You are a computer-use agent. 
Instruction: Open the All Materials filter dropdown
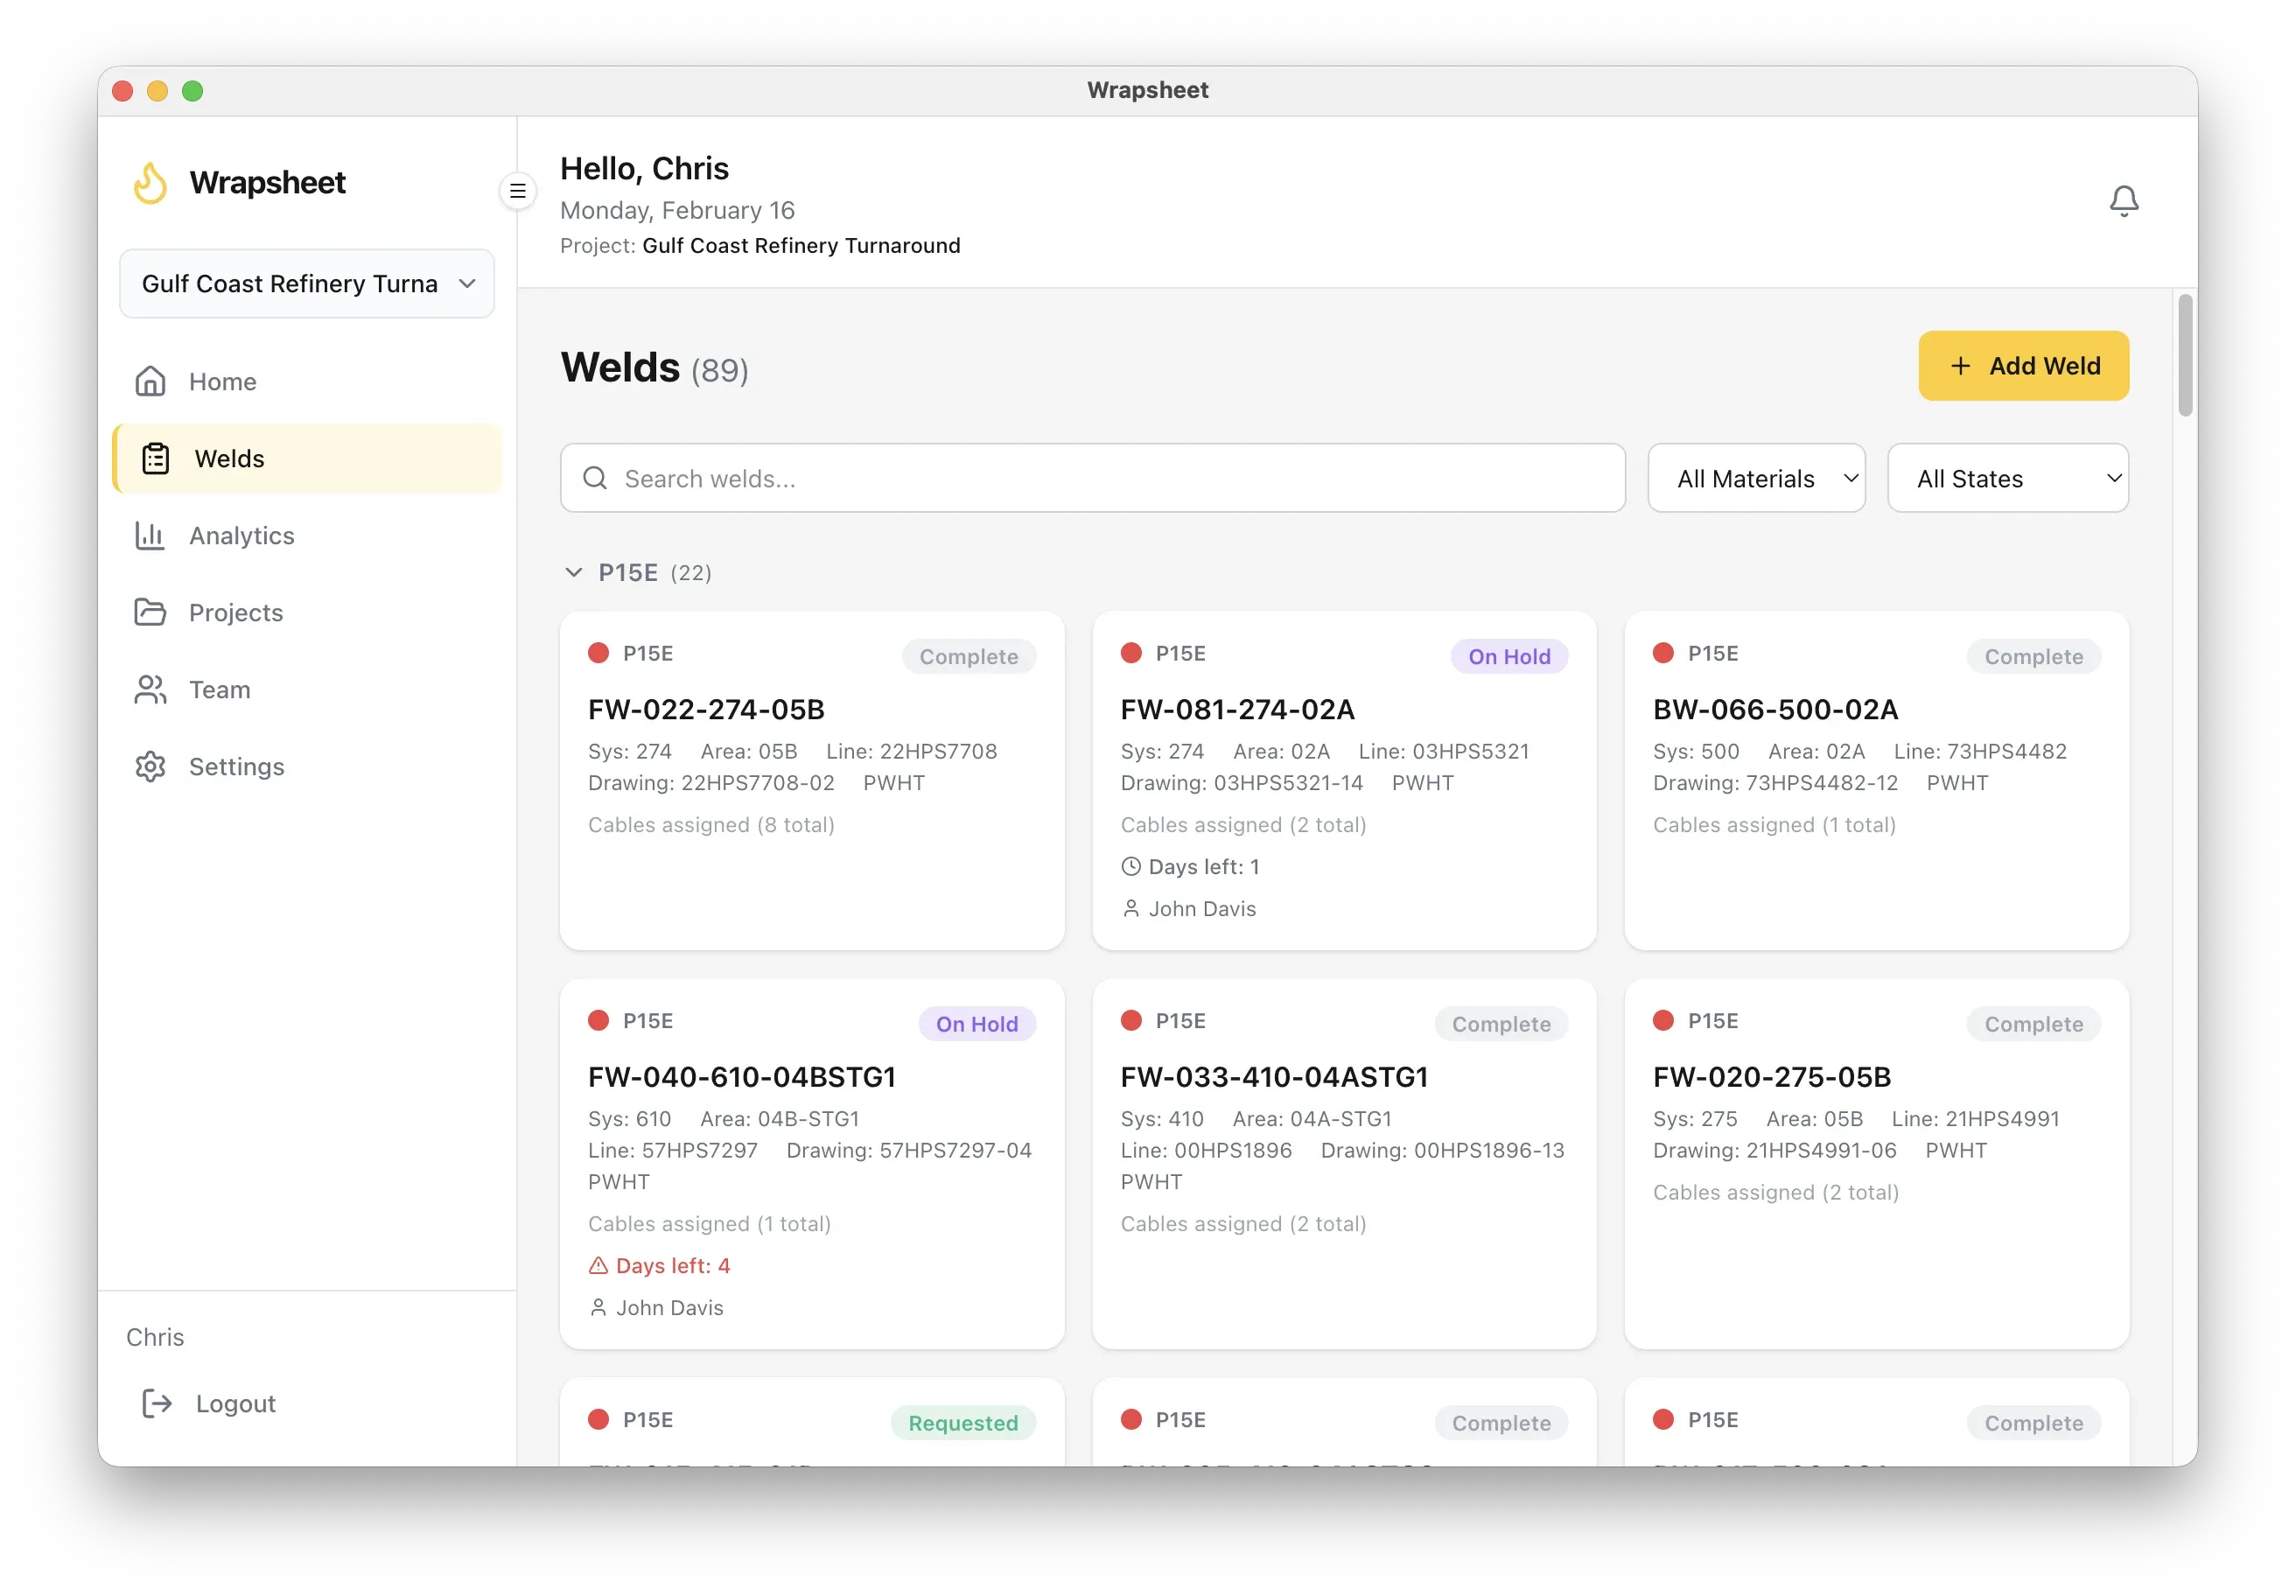tap(1756, 478)
